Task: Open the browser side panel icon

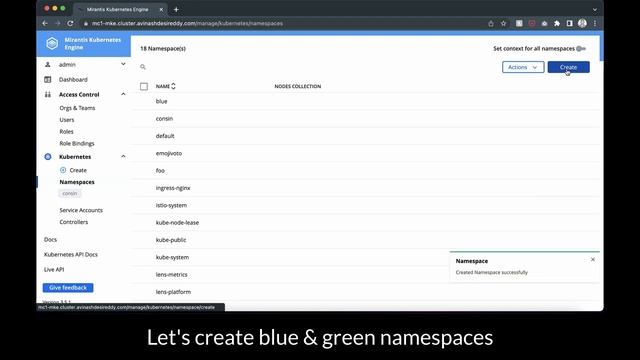Action: pyautogui.click(x=569, y=24)
